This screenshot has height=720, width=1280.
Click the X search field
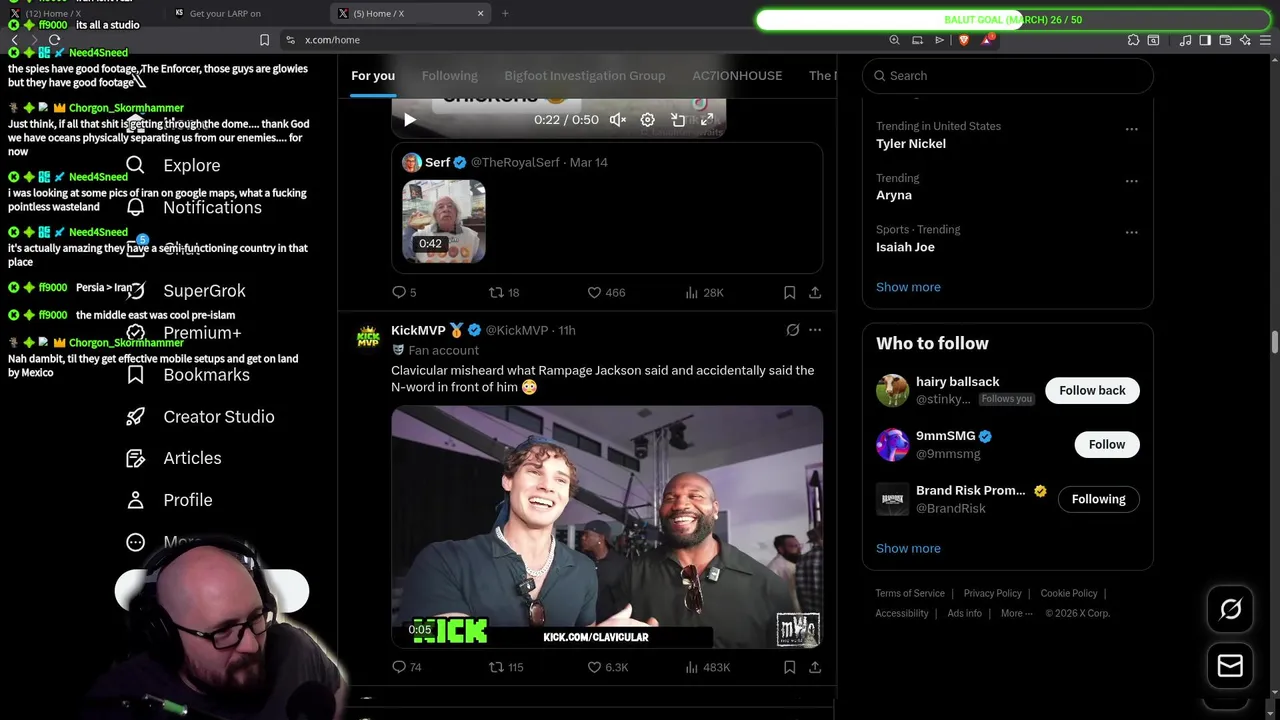point(1007,76)
